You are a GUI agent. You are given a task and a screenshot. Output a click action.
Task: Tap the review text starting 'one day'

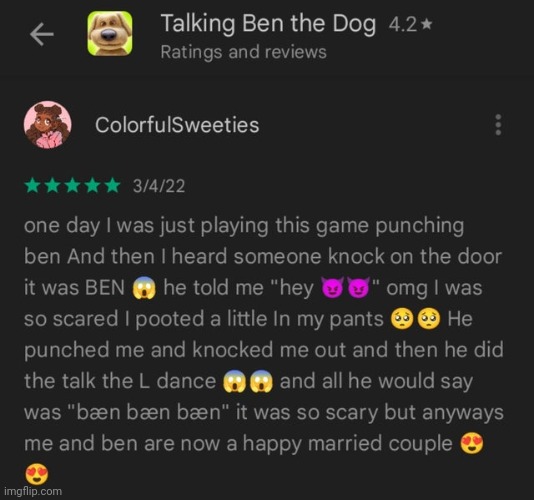pos(264,349)
